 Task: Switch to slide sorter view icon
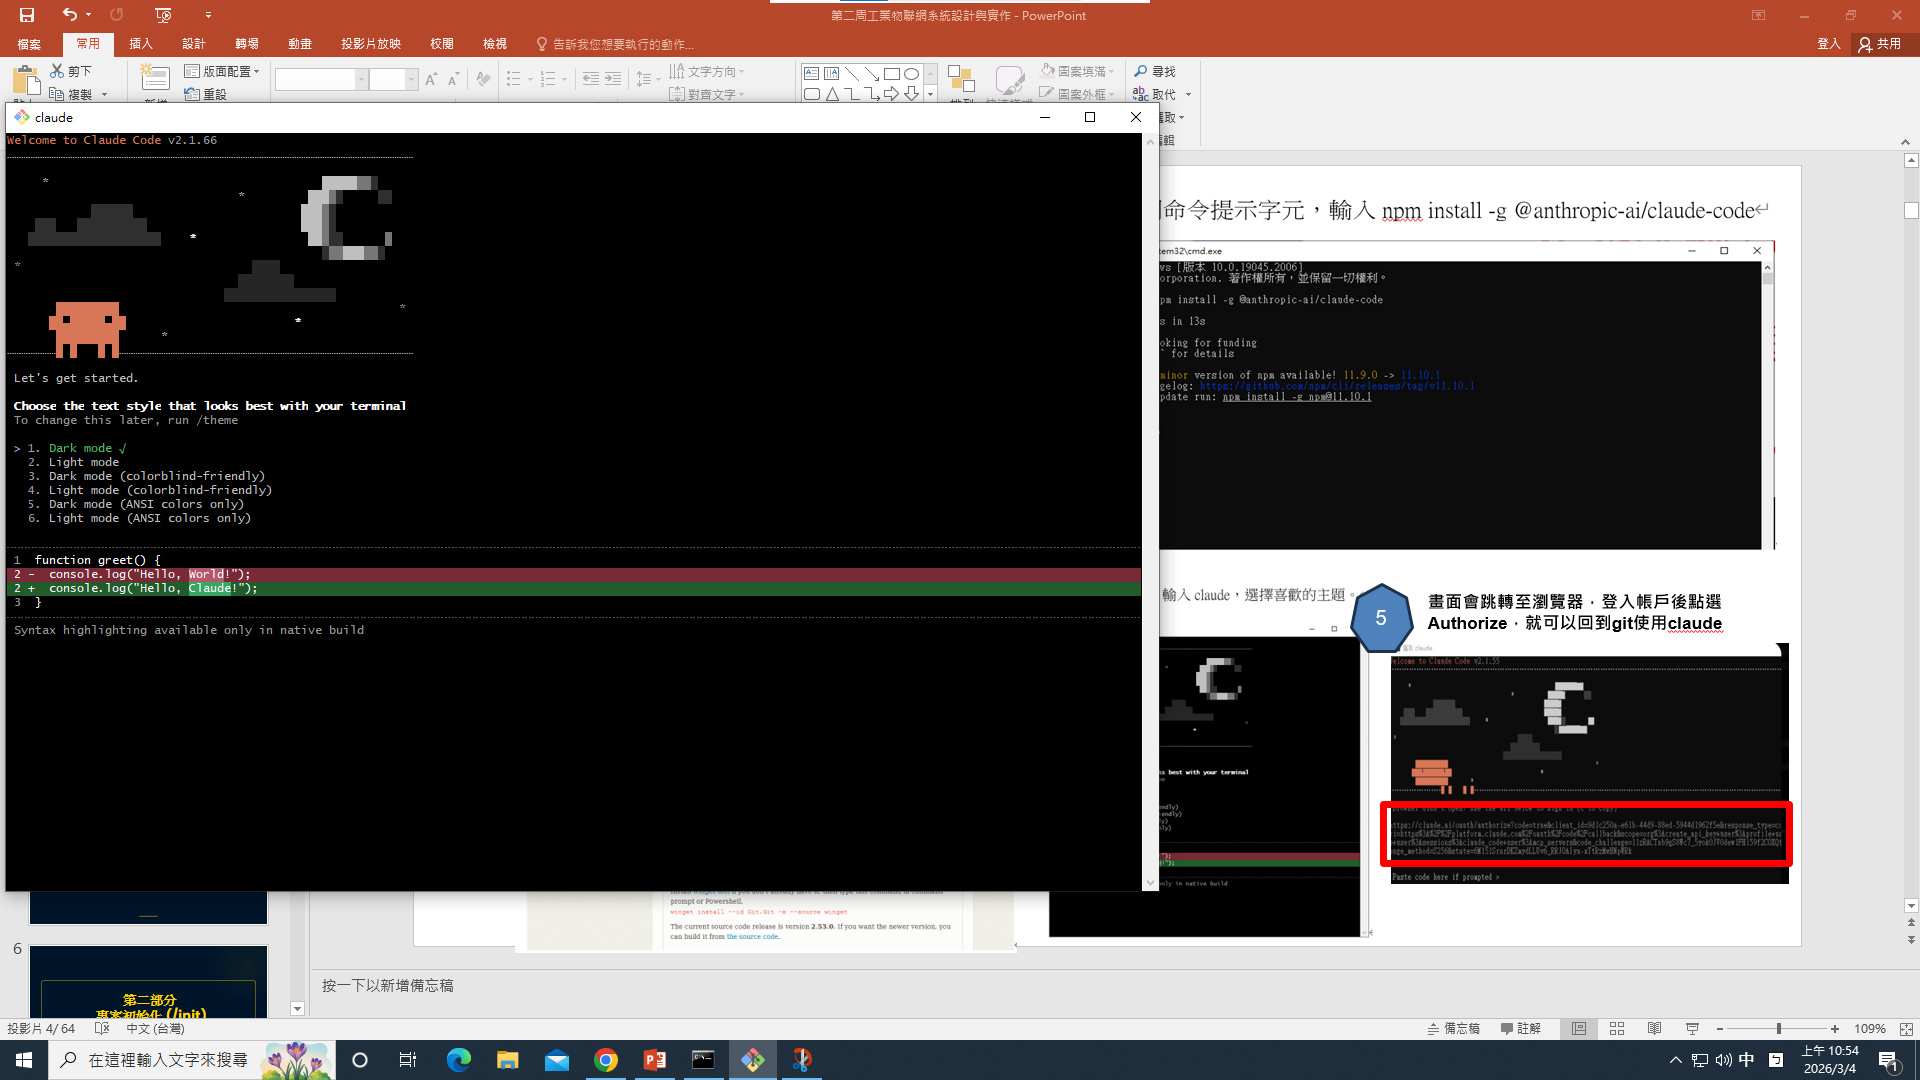[1617, 1029]
